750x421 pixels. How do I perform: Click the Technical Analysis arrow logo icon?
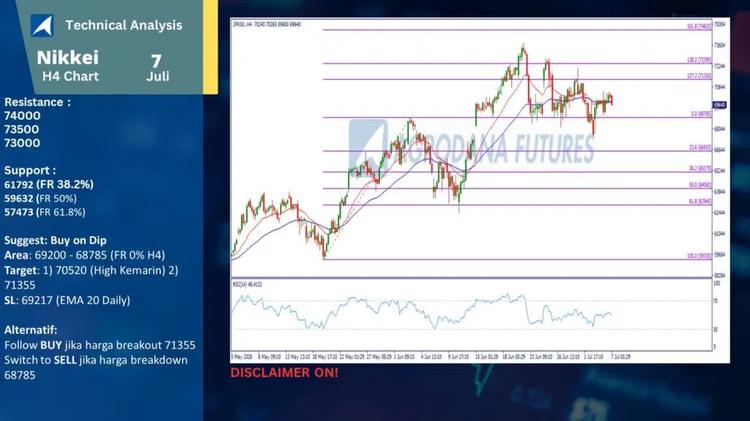[42, 25]
